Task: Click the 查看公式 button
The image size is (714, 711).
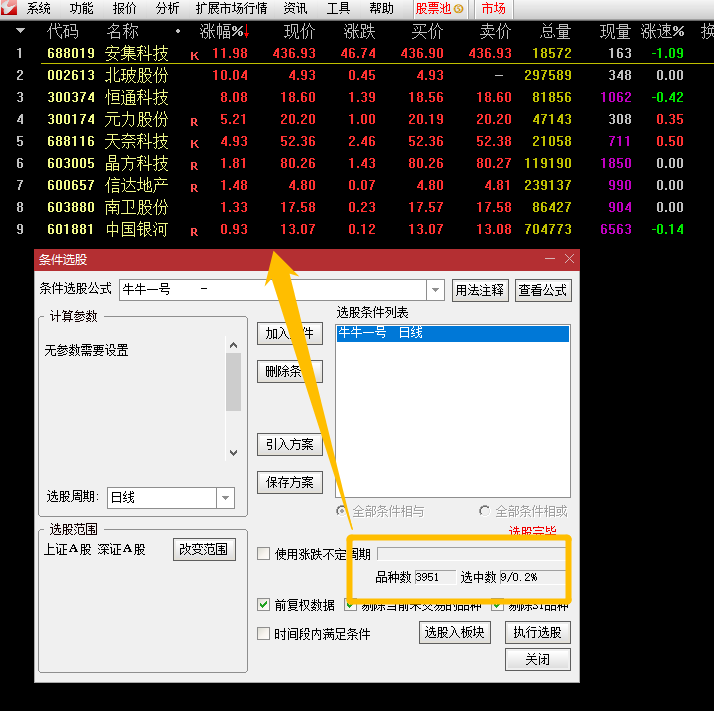Action: coord(543,290)
